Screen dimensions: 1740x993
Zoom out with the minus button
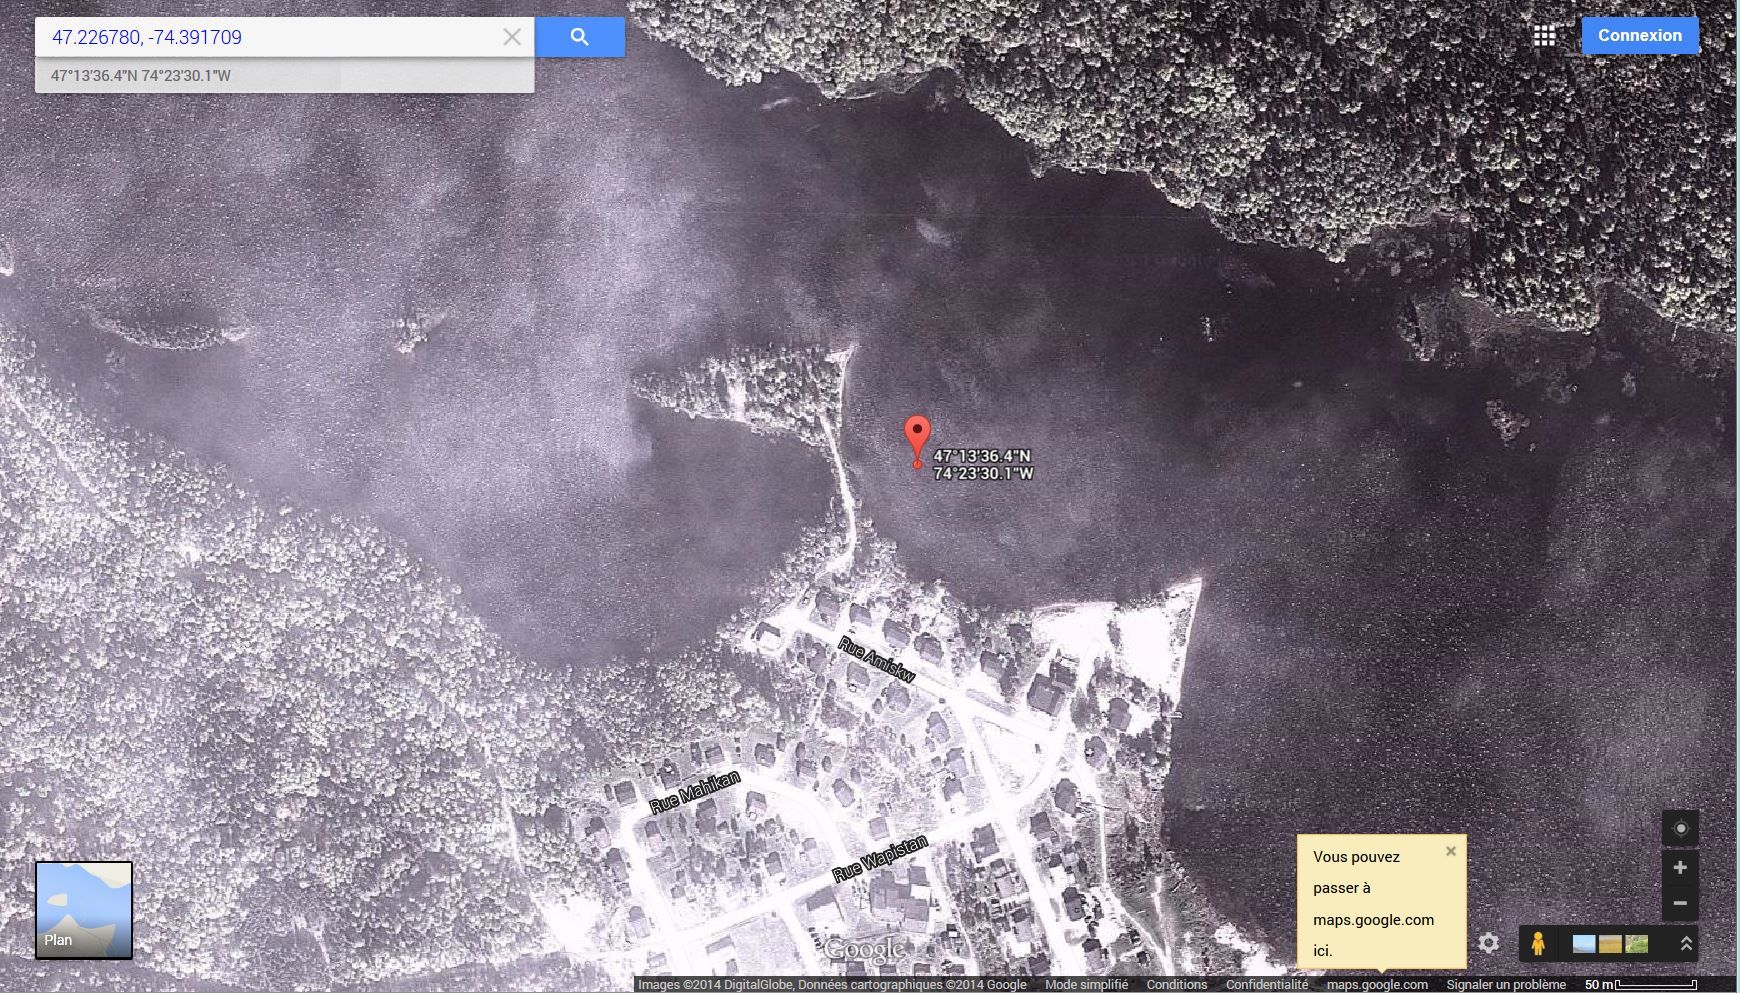1680,903
